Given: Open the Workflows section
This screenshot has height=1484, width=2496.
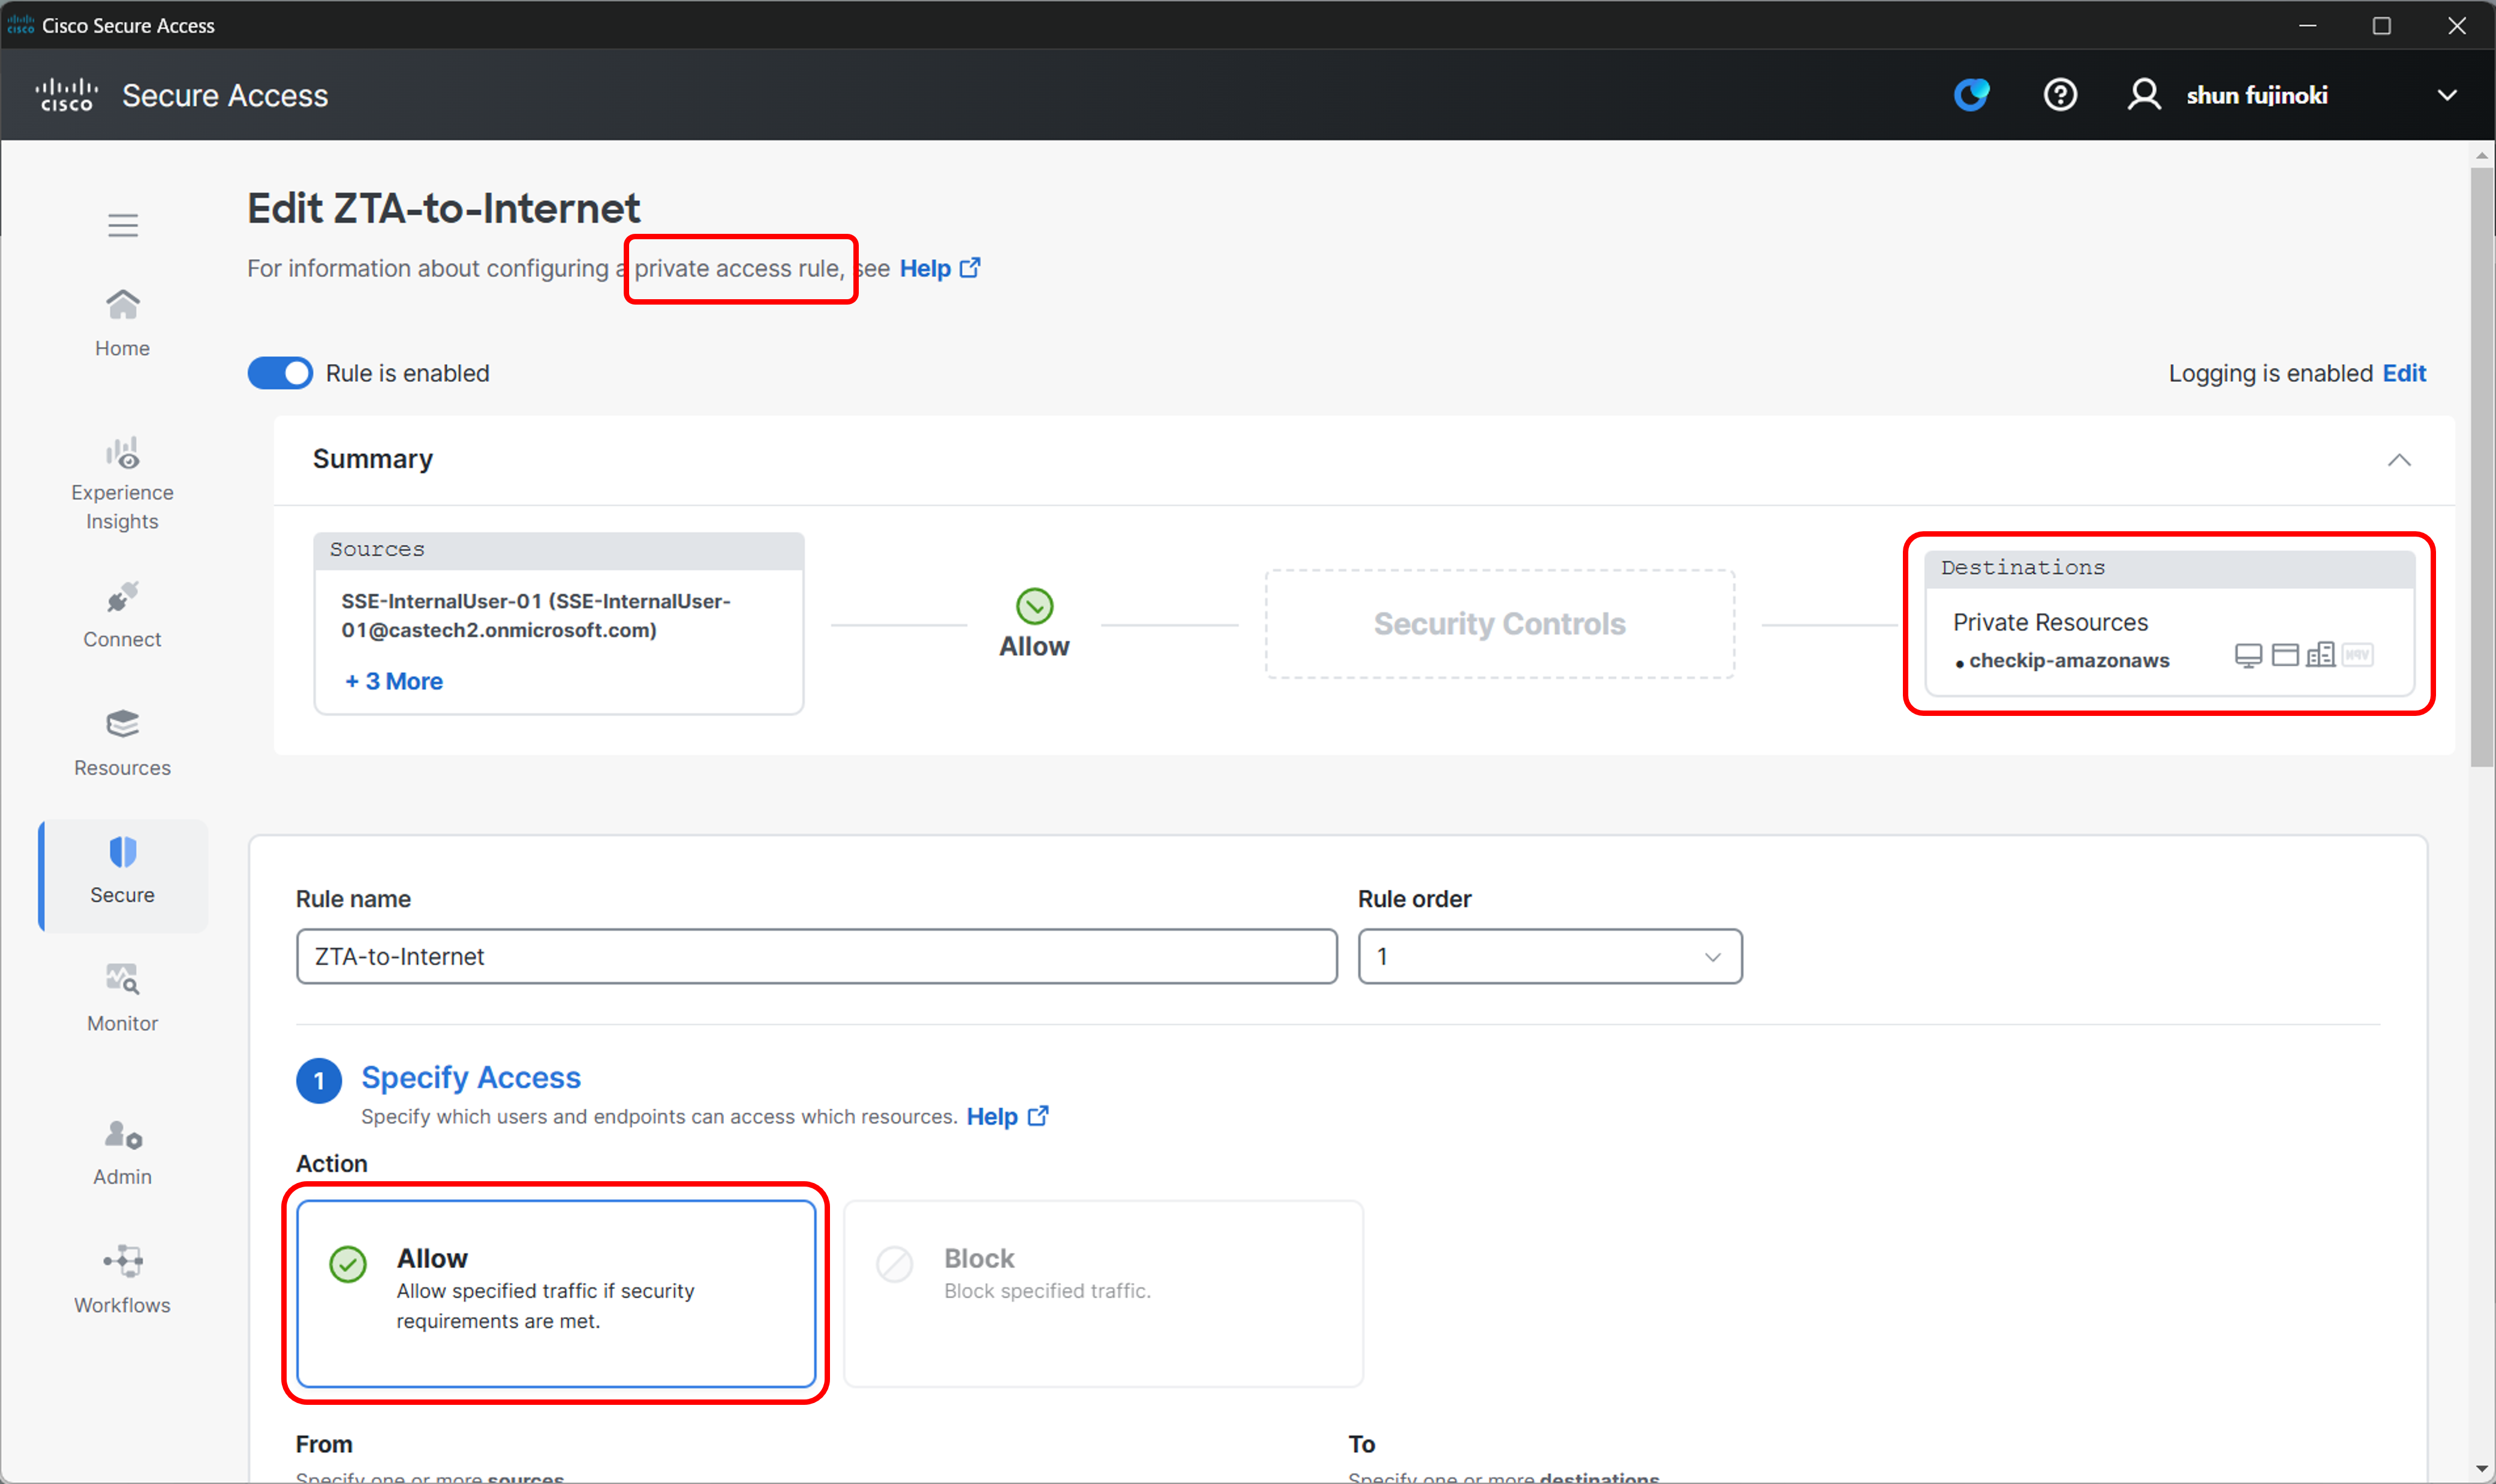Looking at the screenshot, I should coord(122,1280).
